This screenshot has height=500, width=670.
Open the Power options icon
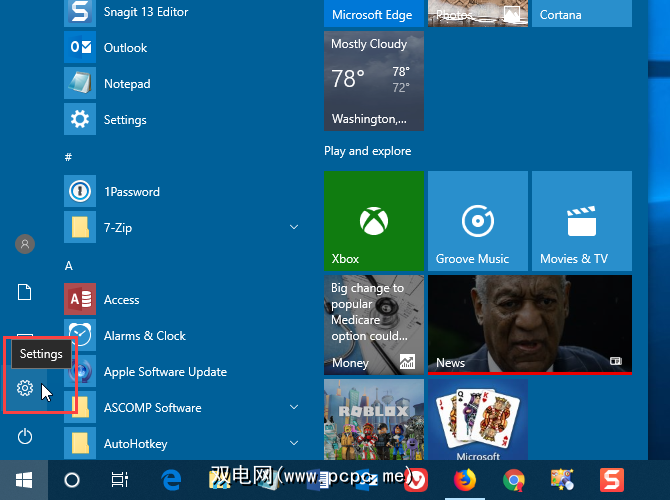25,436
